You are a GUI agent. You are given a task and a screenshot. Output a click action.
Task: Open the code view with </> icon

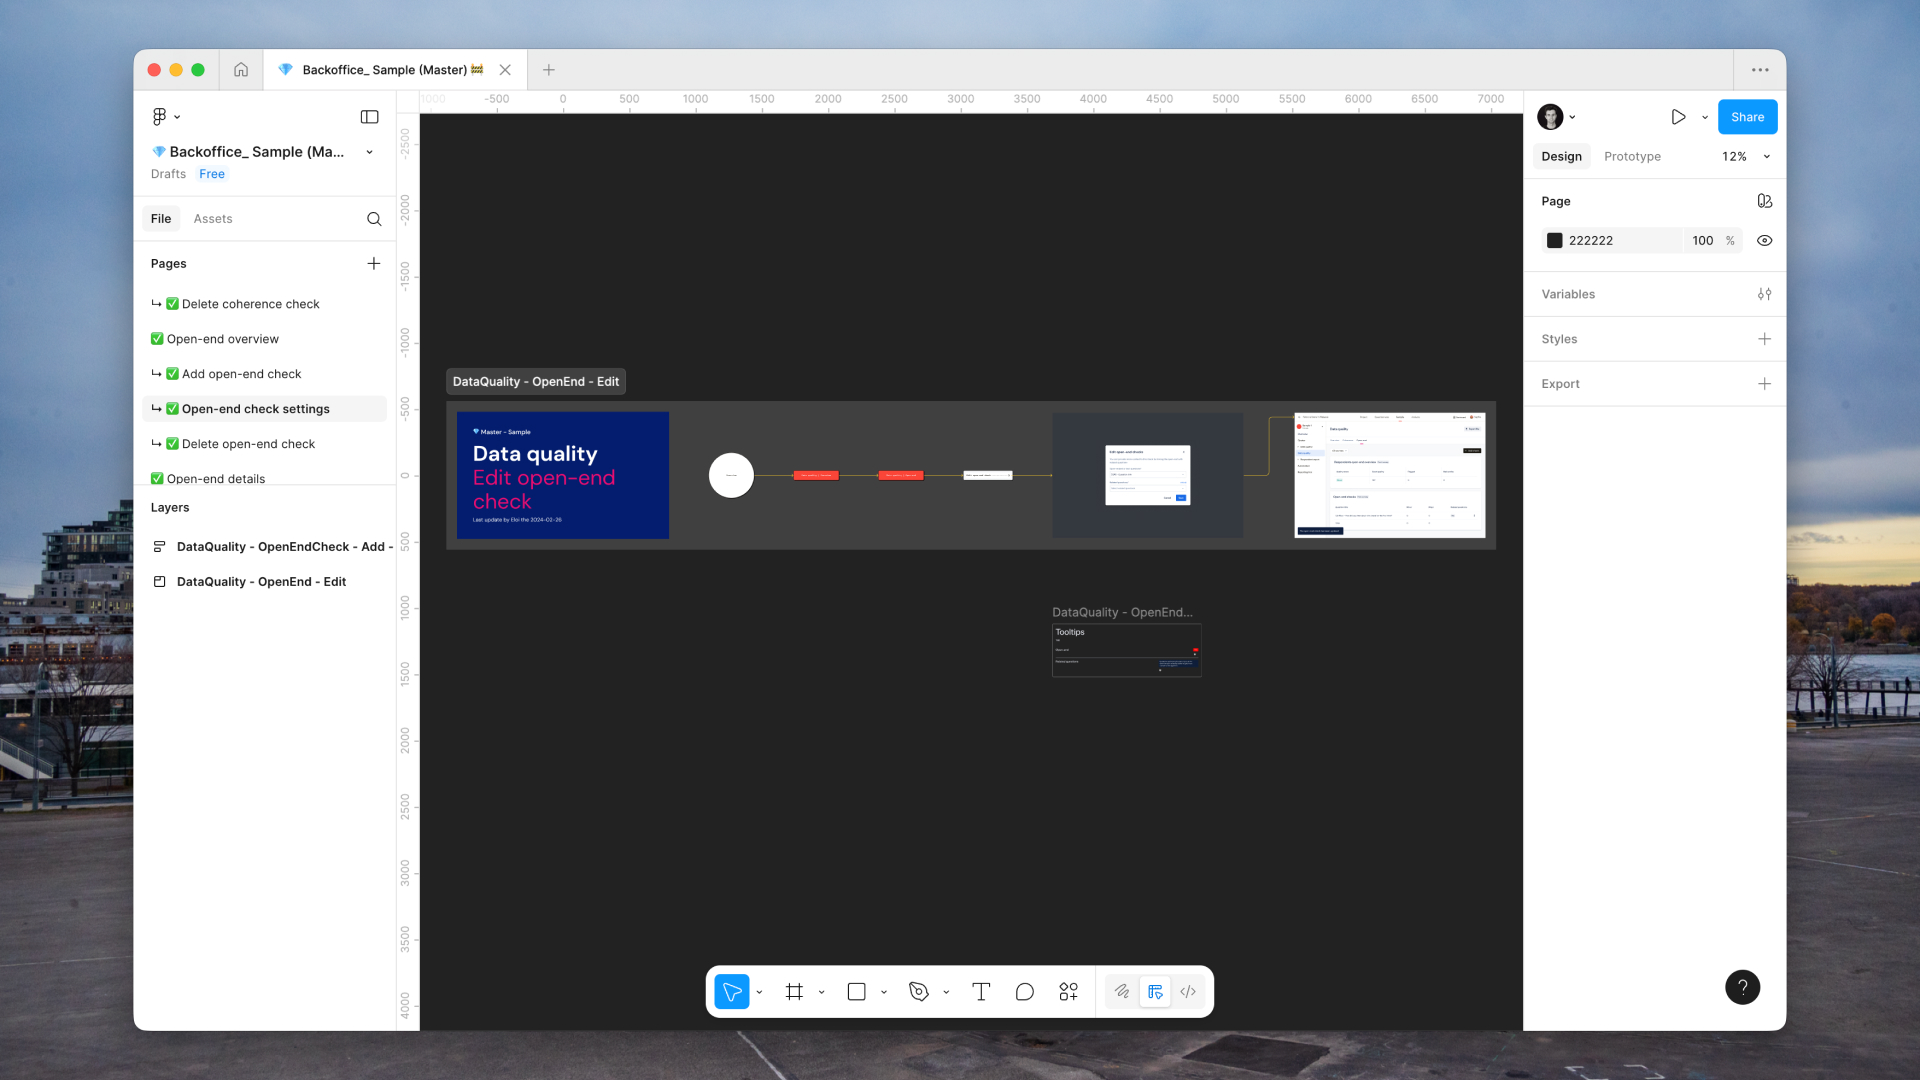pyautogui.click(x=1188, y=991)
